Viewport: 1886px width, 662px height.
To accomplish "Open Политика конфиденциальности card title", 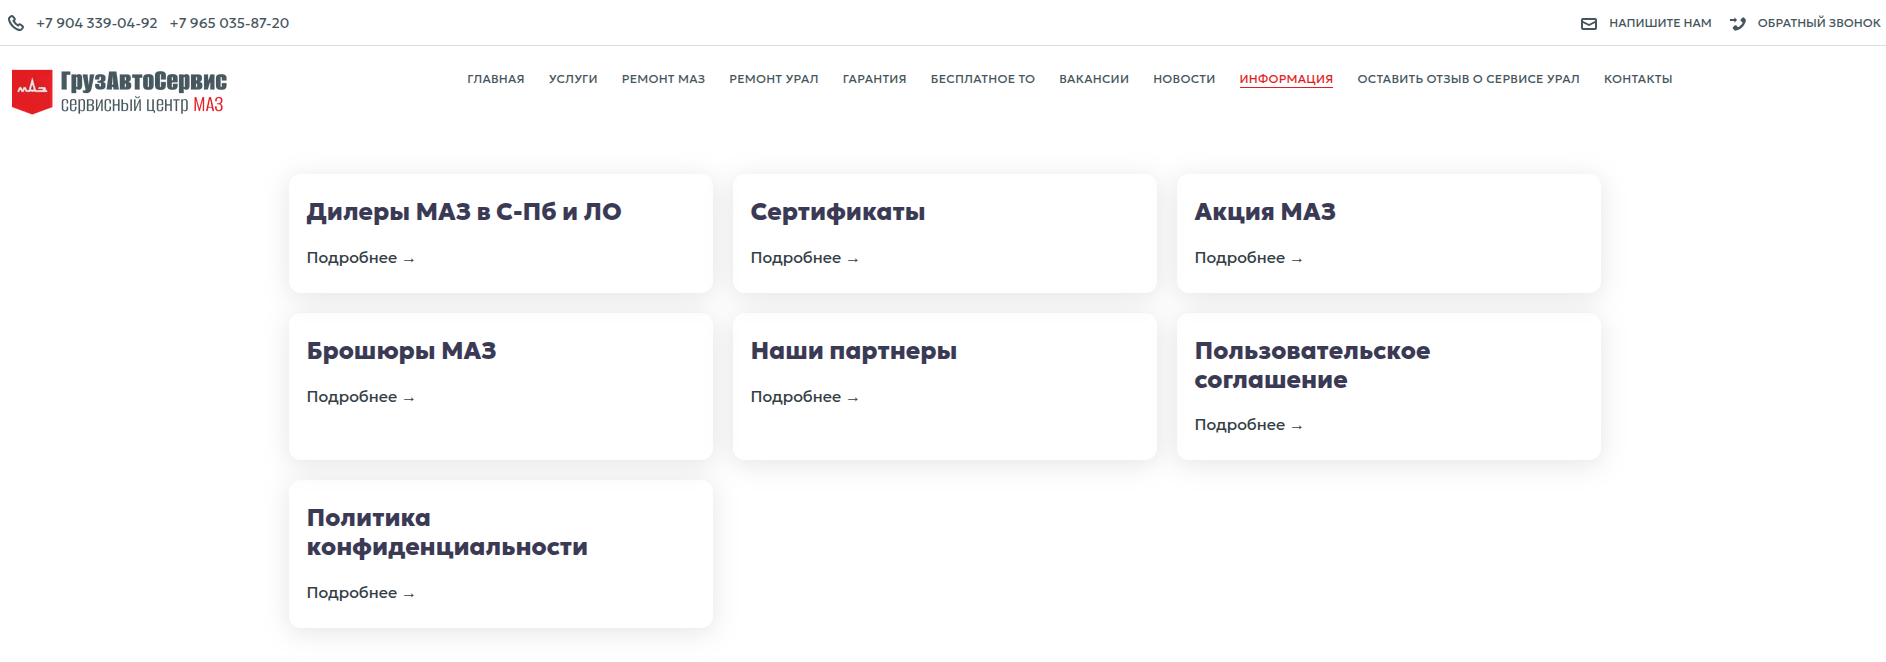I will (x=447, y=532).
